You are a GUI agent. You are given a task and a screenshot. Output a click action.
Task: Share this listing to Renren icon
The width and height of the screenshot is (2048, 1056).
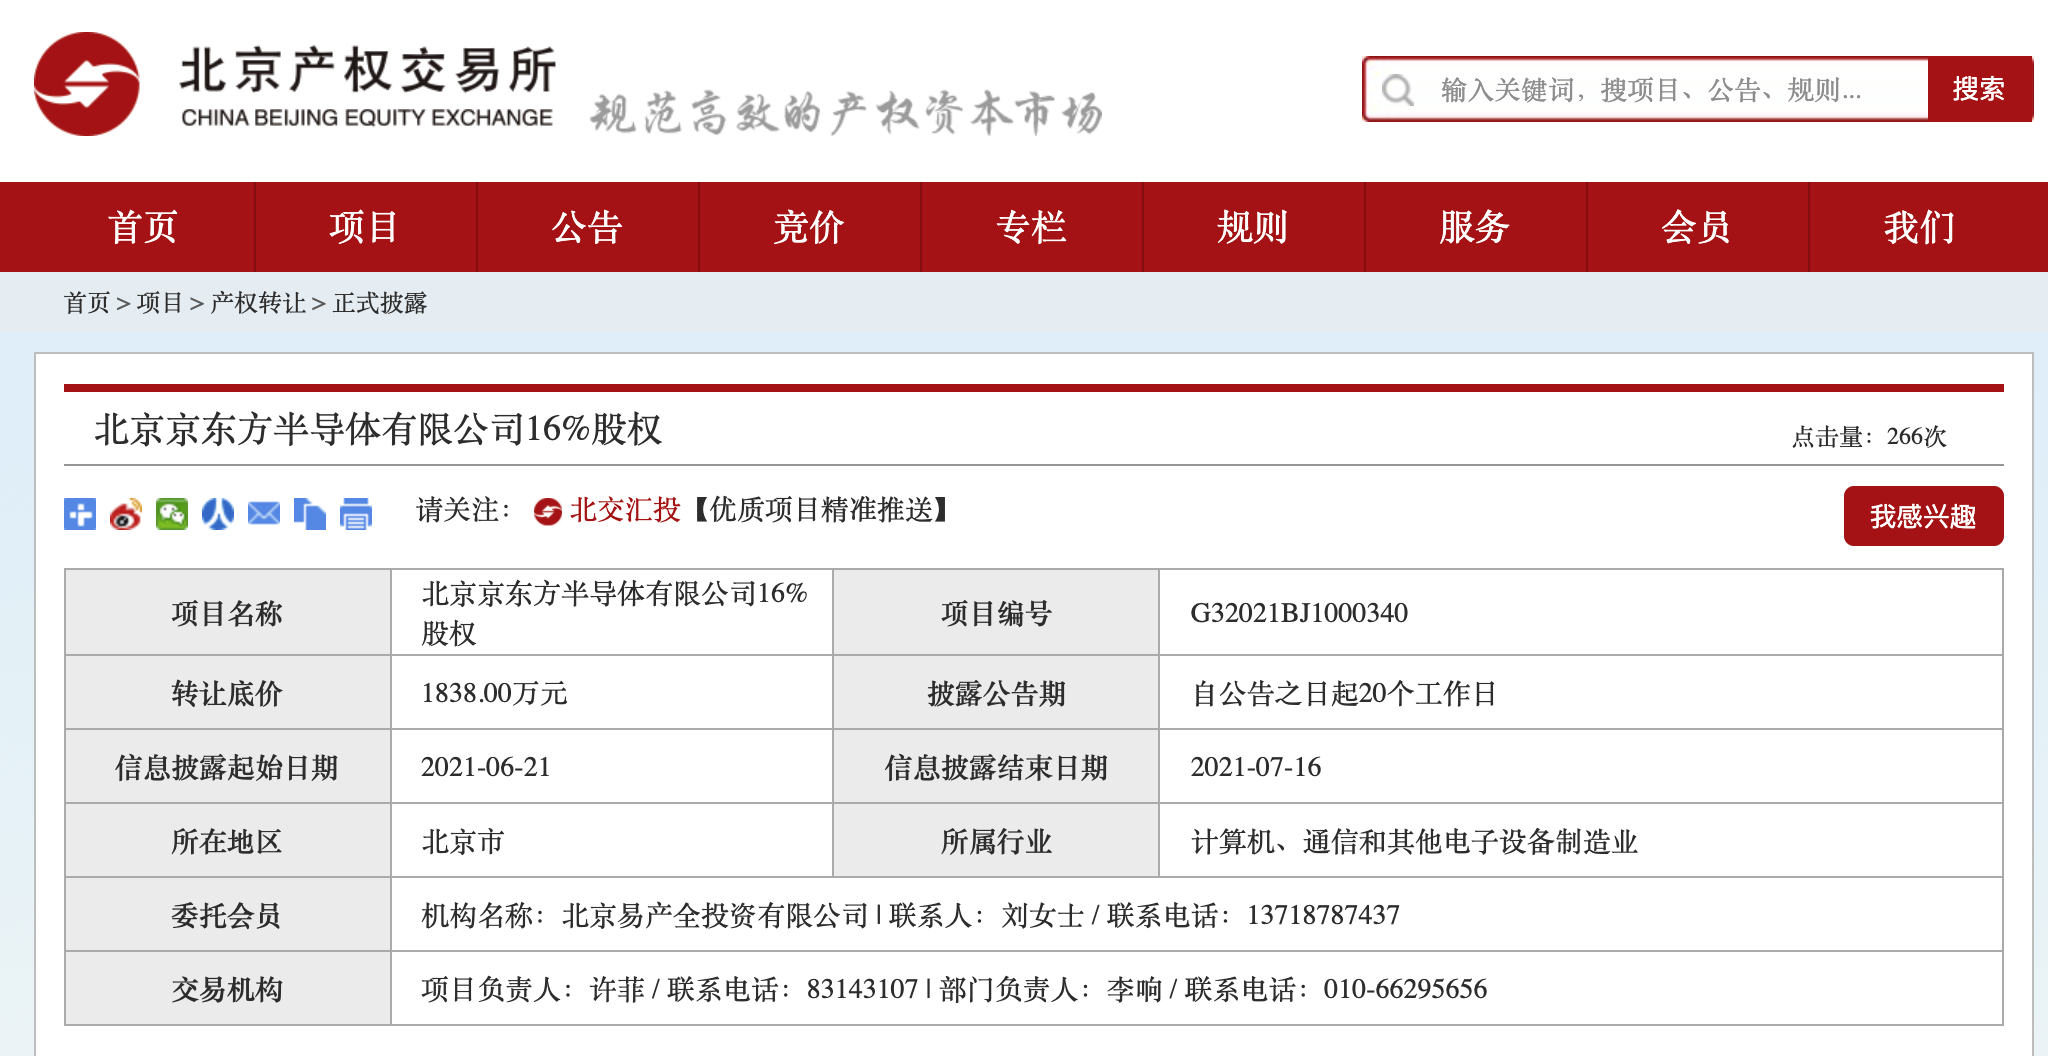[x=218, y=514]
